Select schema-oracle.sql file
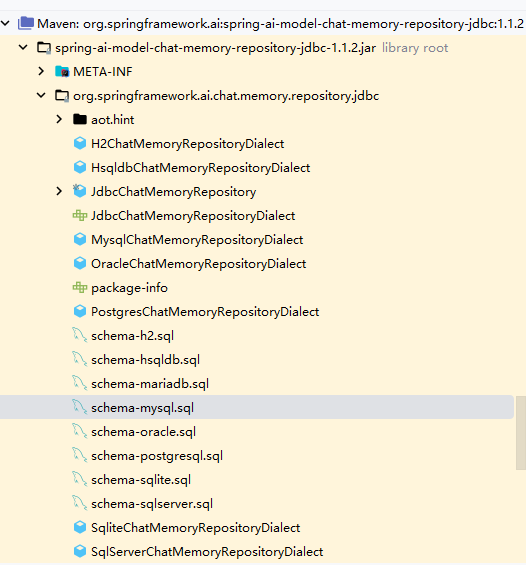The width and height of the screenshot is (526, 565). pos(143,432)
